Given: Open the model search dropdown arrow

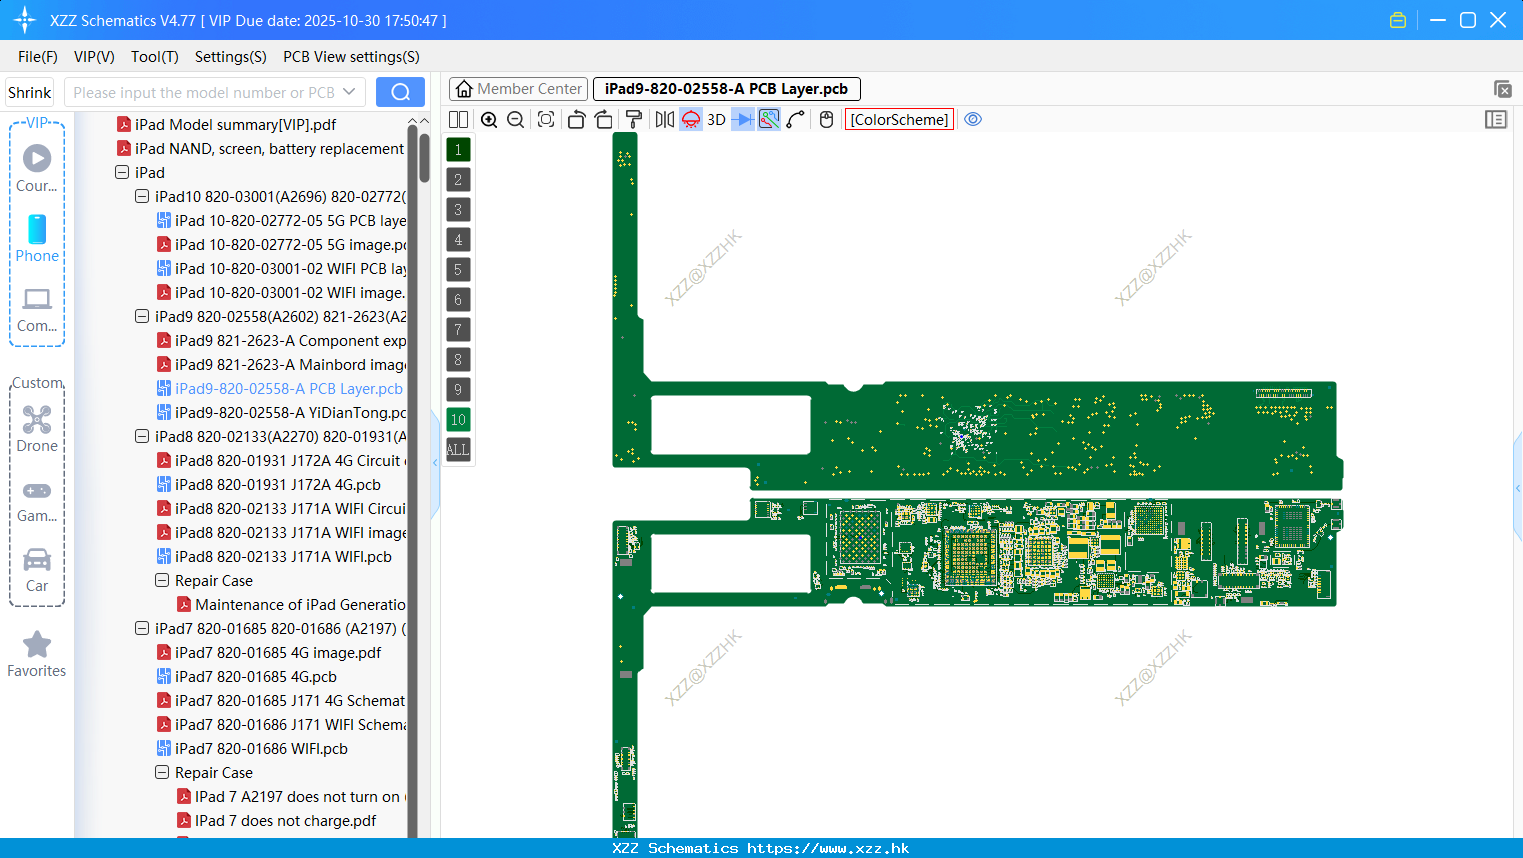Looking at the screenshot, I should (x=349, y=92).
